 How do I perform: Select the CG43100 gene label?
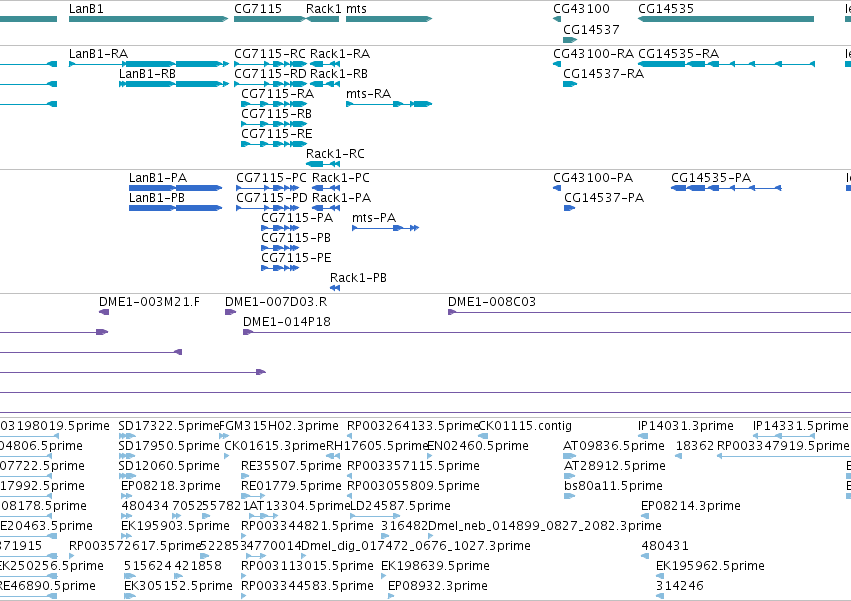coord(581,9)
